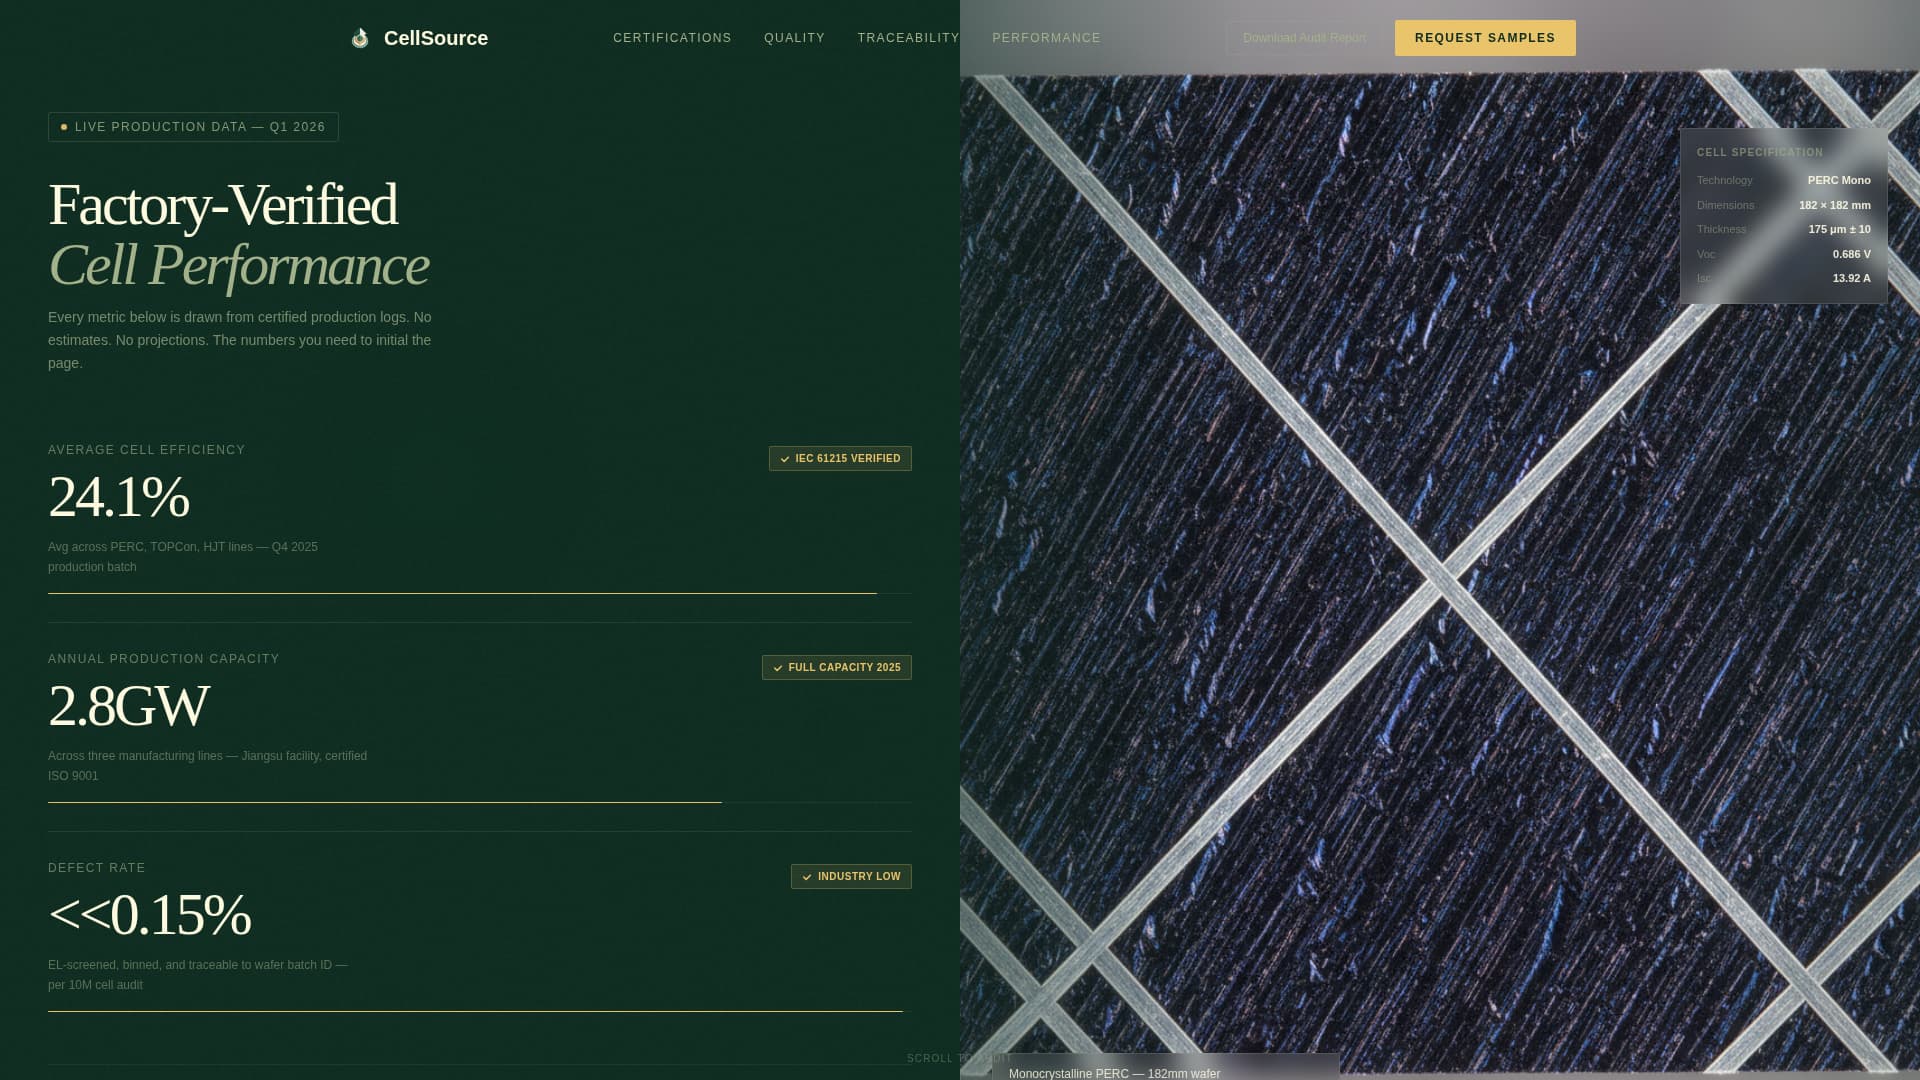The width and height of the screenshot is (1920, 1080).
Task: Click the PERC Mono technology value in spec panel
Action: tap(1839, 180)
